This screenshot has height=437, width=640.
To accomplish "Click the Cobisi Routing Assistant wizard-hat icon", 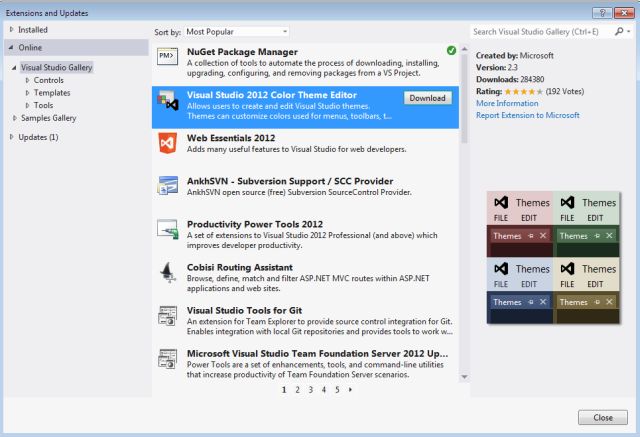I will pos(168,272).
